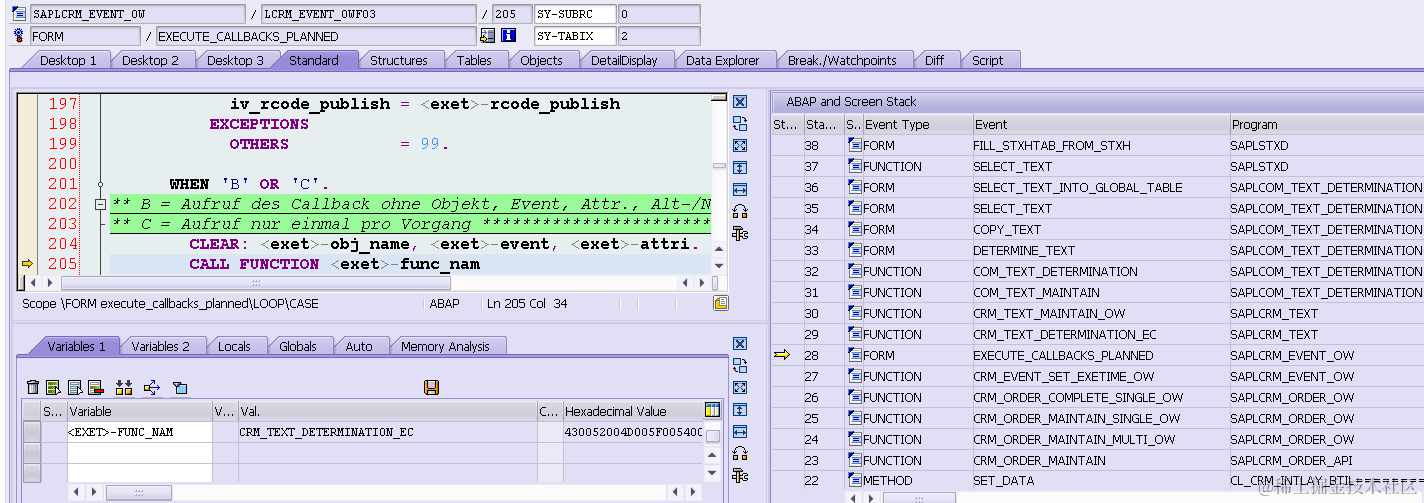Maximize variables tool vertically
Image resolution: width=1424 pixels, height=503 pixels.
pos(740,410)
